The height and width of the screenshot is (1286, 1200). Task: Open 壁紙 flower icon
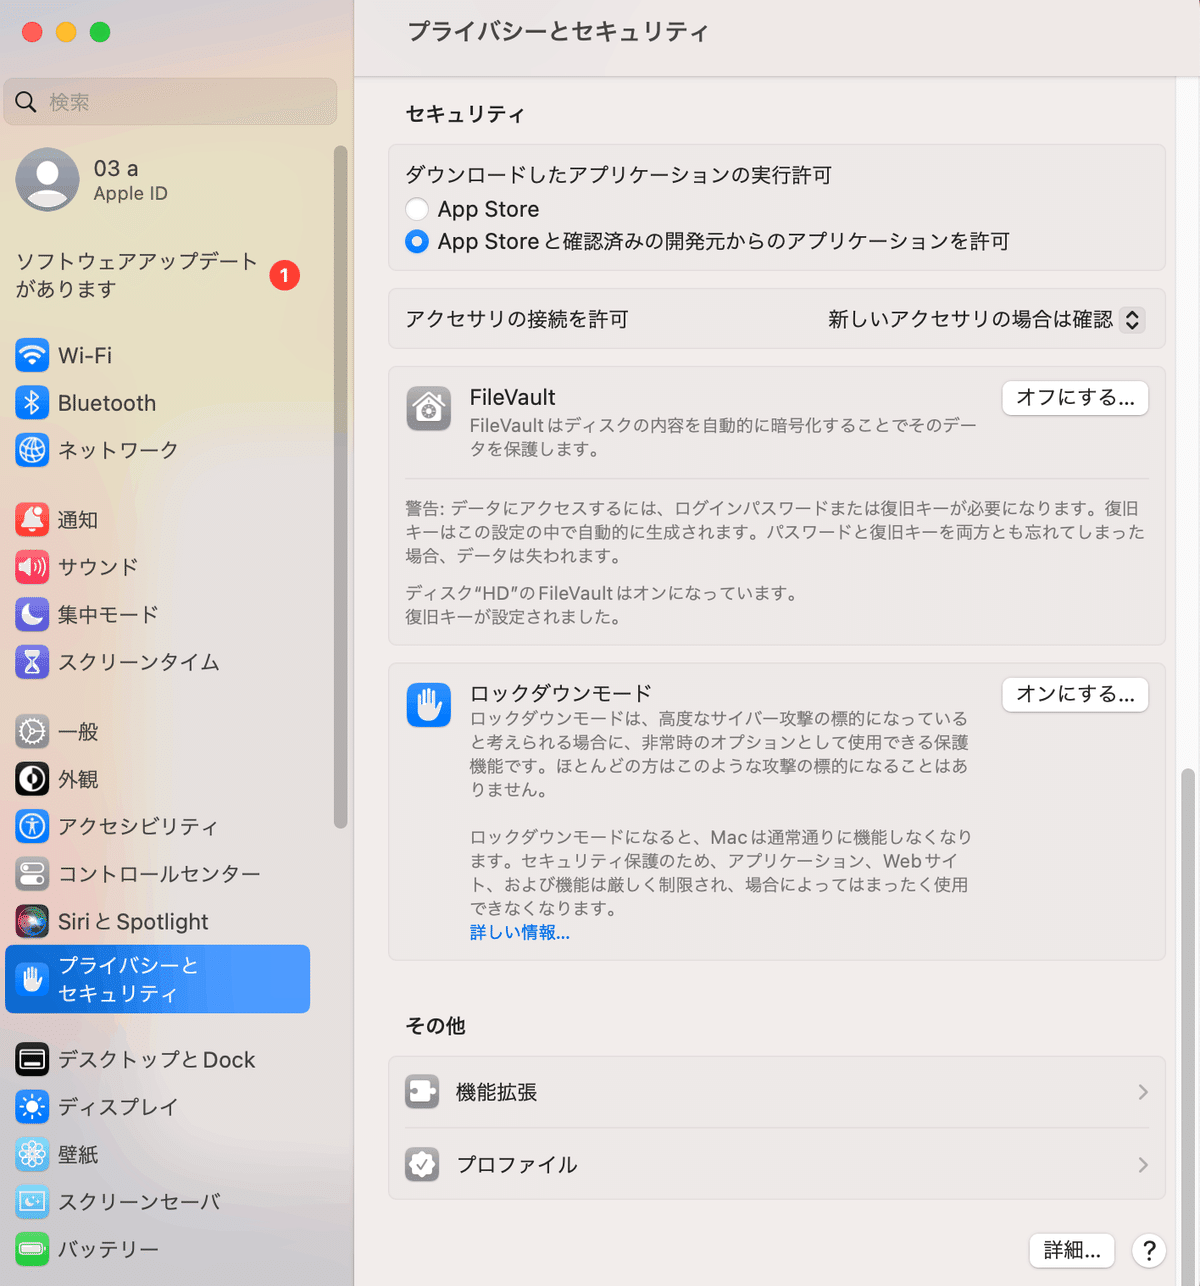(x=32, y=1154)
